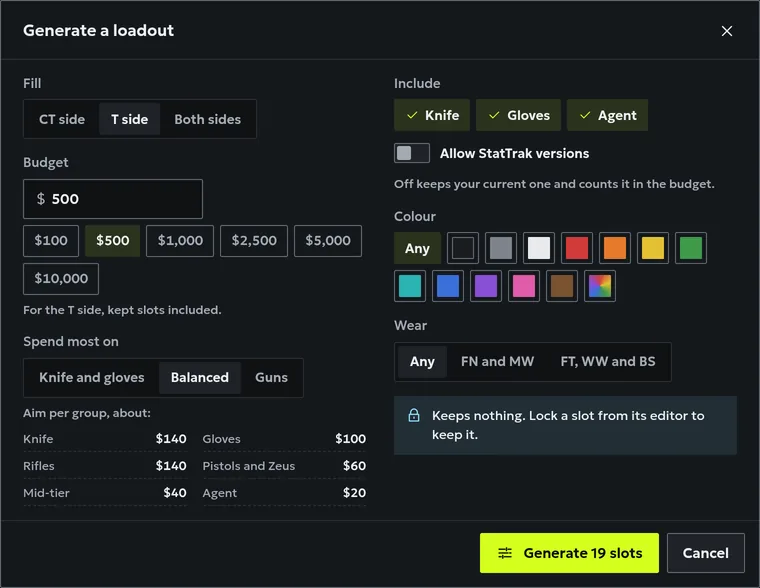This screenshot has width=760, height=588.
Task: Cancel the loadout generation
Action: (x=706, y=553)
